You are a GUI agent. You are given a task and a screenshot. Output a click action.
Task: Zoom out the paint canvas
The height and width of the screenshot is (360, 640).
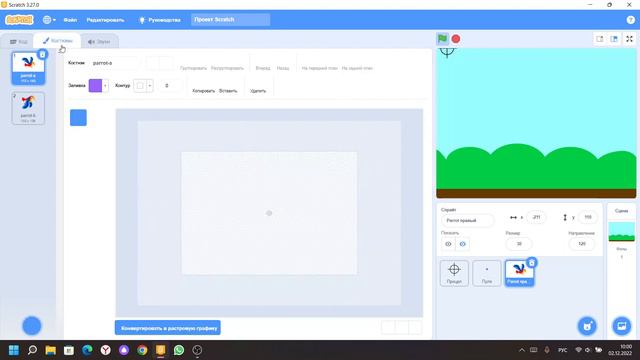click(388, 327)
